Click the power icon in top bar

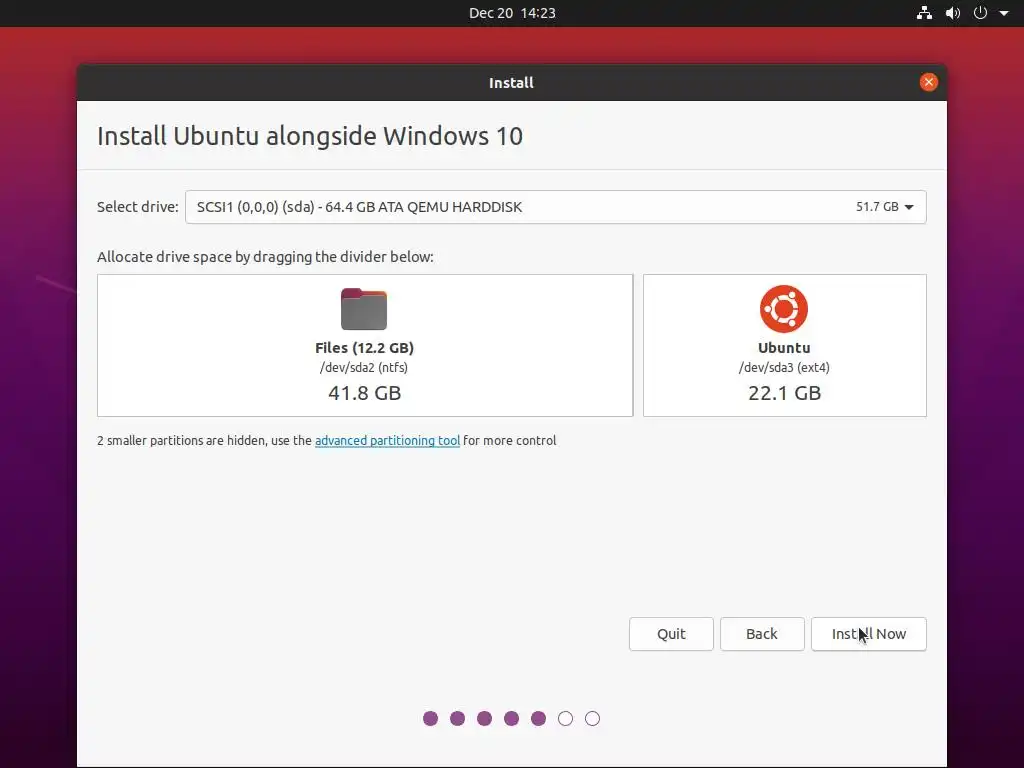pos(980,13)
